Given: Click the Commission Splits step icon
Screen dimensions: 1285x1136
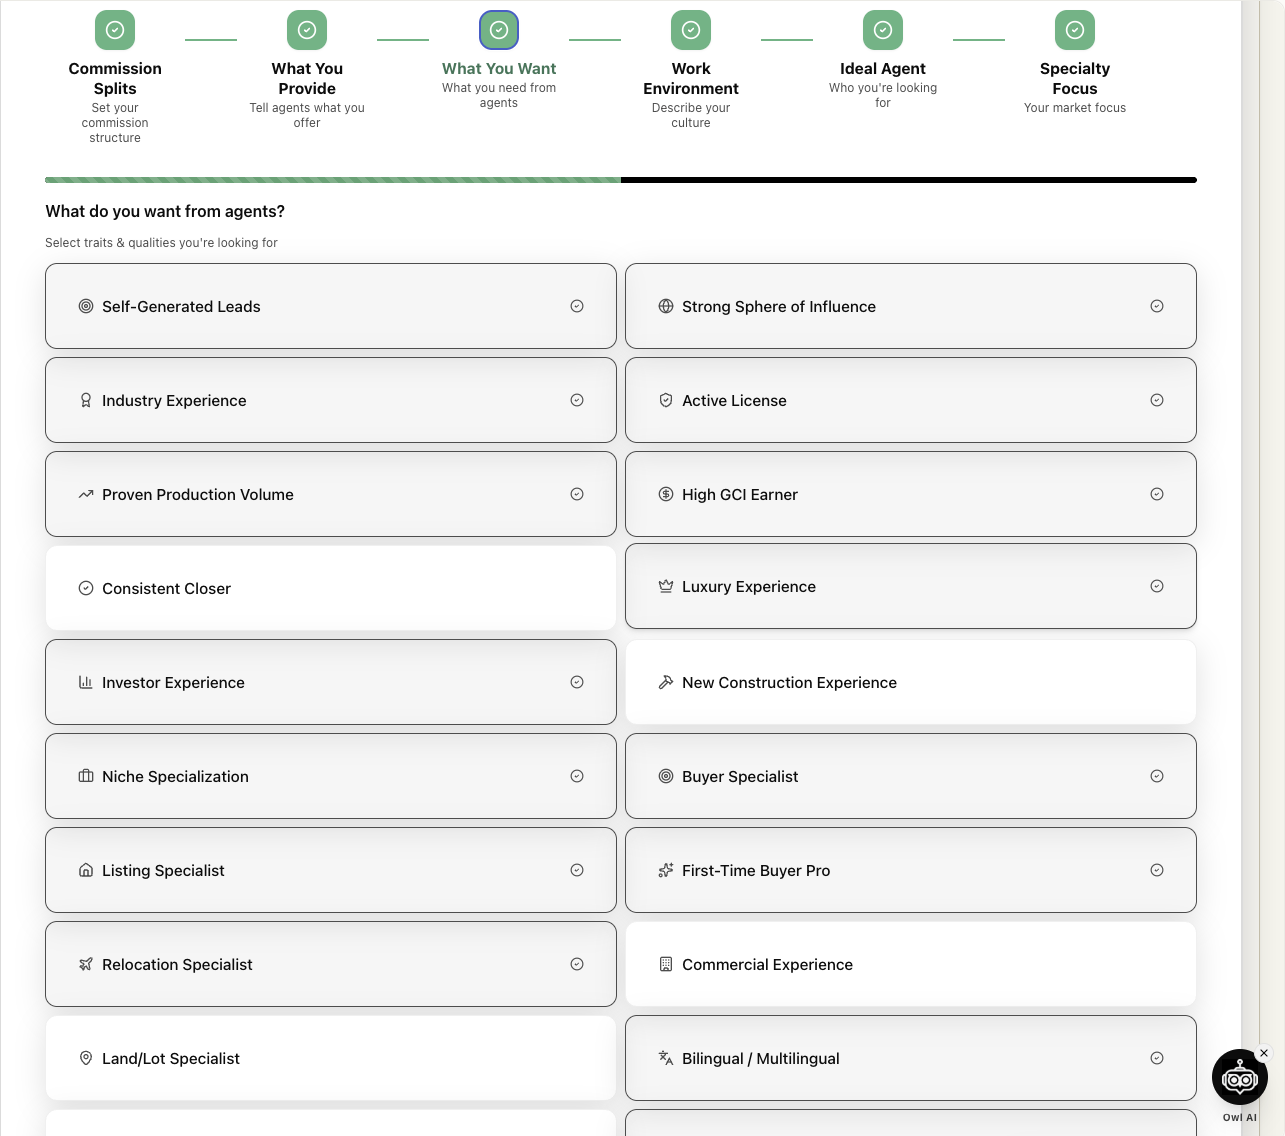Looking at the screenshot, I should (x=115, y=30).
